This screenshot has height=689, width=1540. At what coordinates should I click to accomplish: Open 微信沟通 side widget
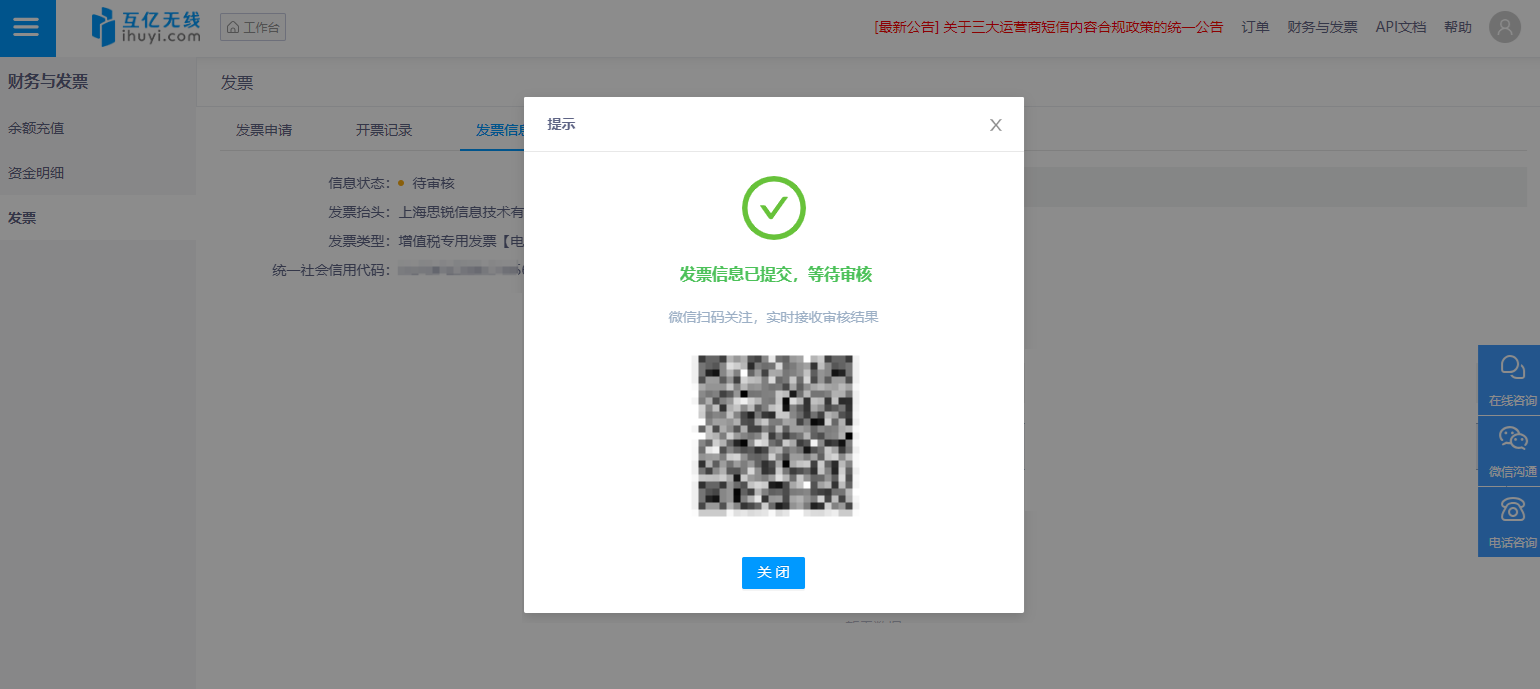click(1510, 451)
